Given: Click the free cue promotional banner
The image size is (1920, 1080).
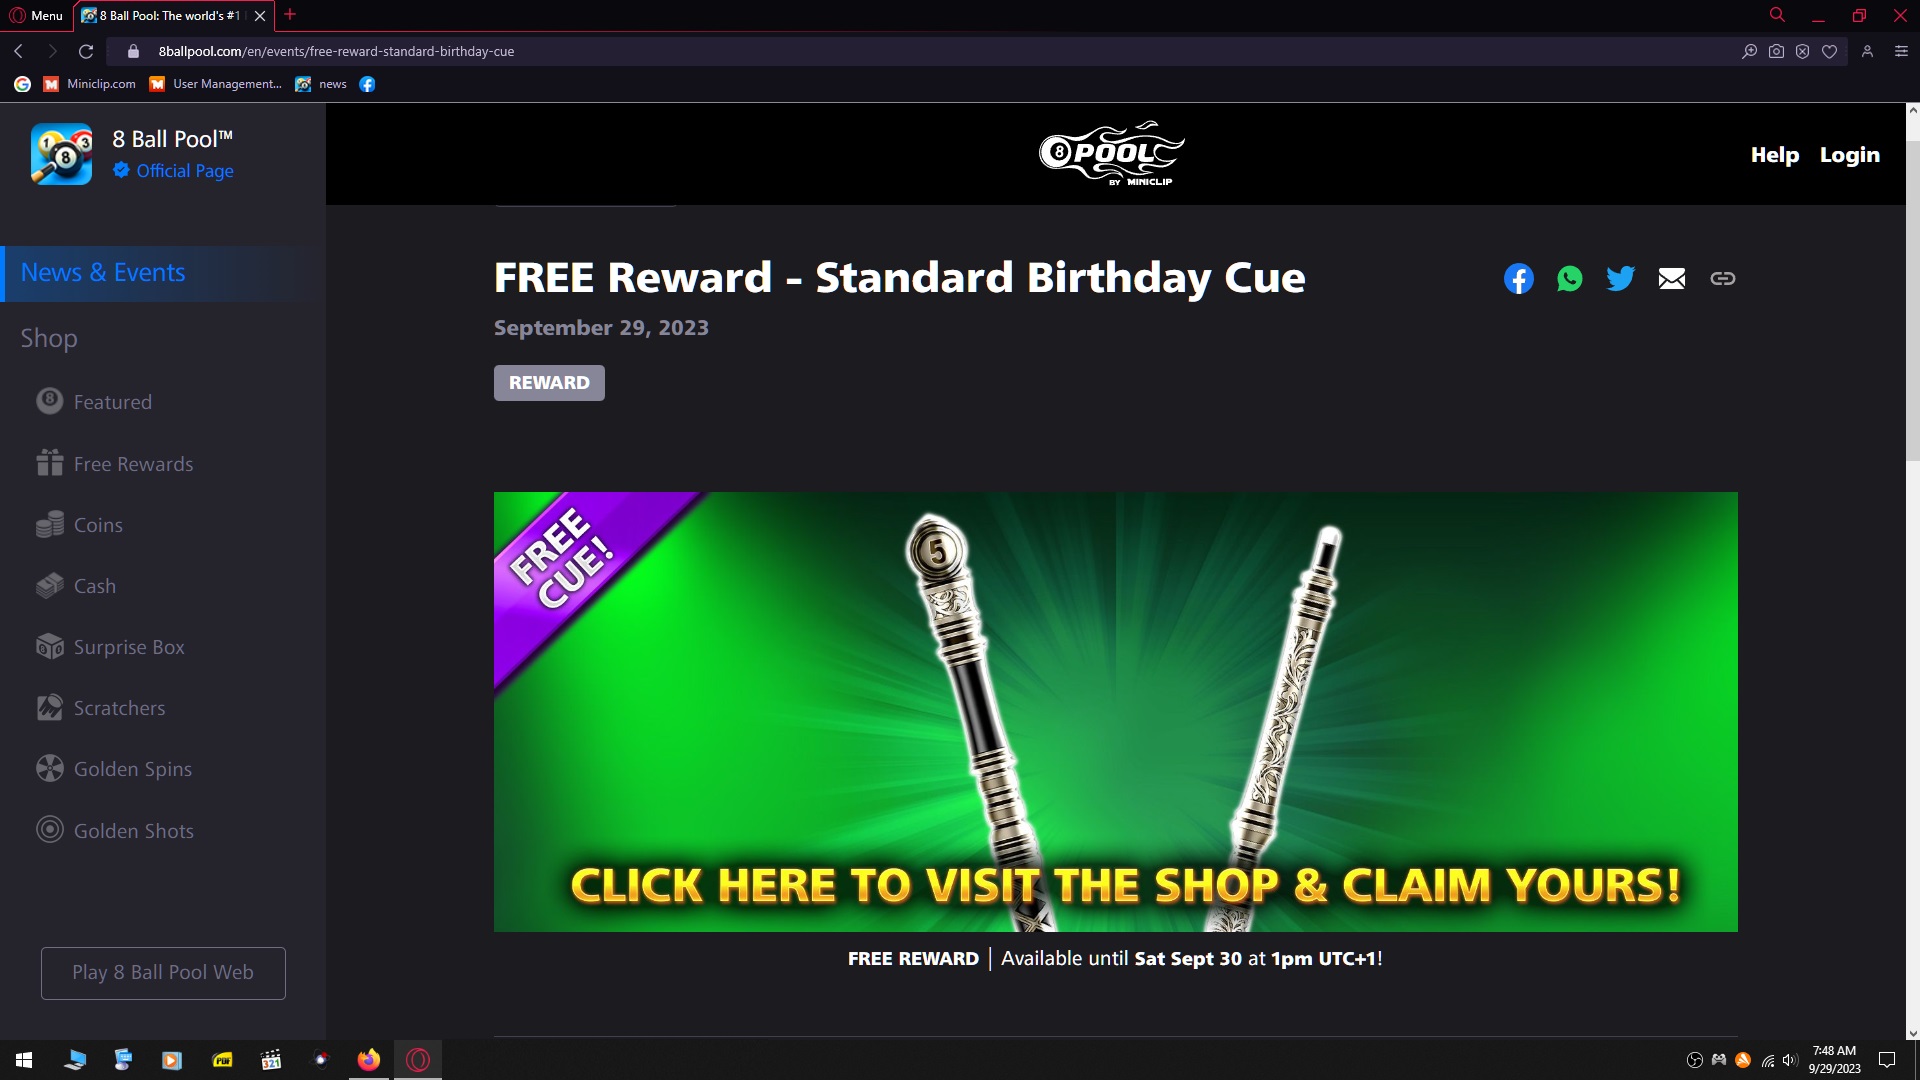Looking at the screenshot, I should pos(1115,711).
